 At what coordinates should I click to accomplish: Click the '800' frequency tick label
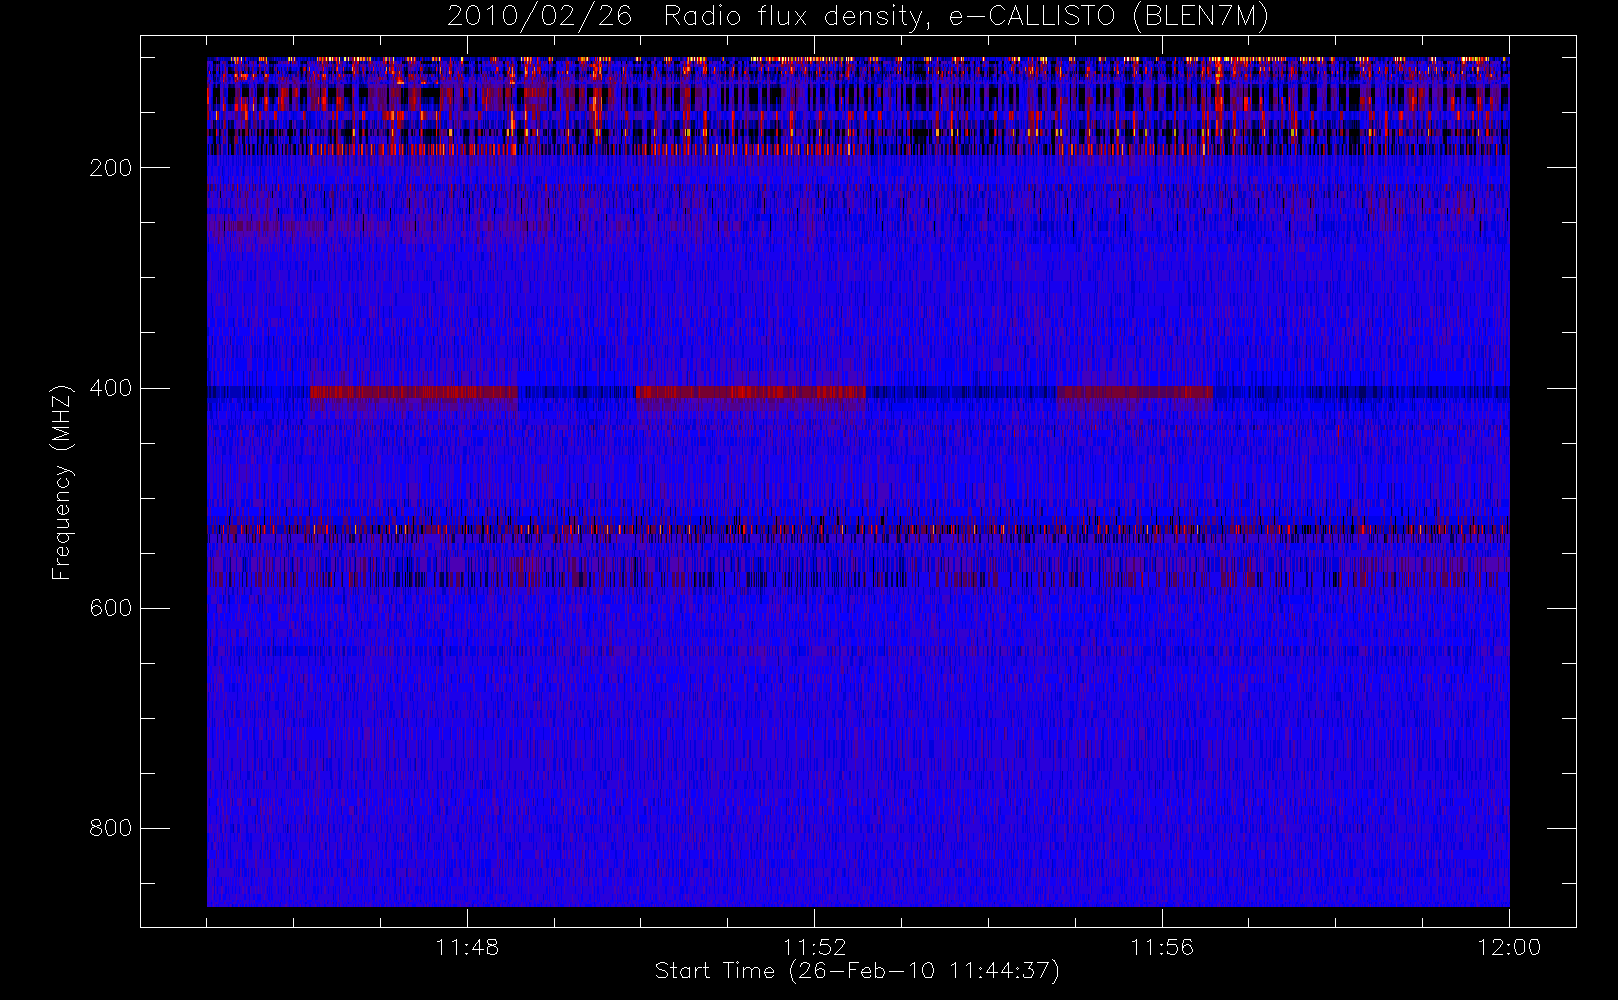[110, 828]
